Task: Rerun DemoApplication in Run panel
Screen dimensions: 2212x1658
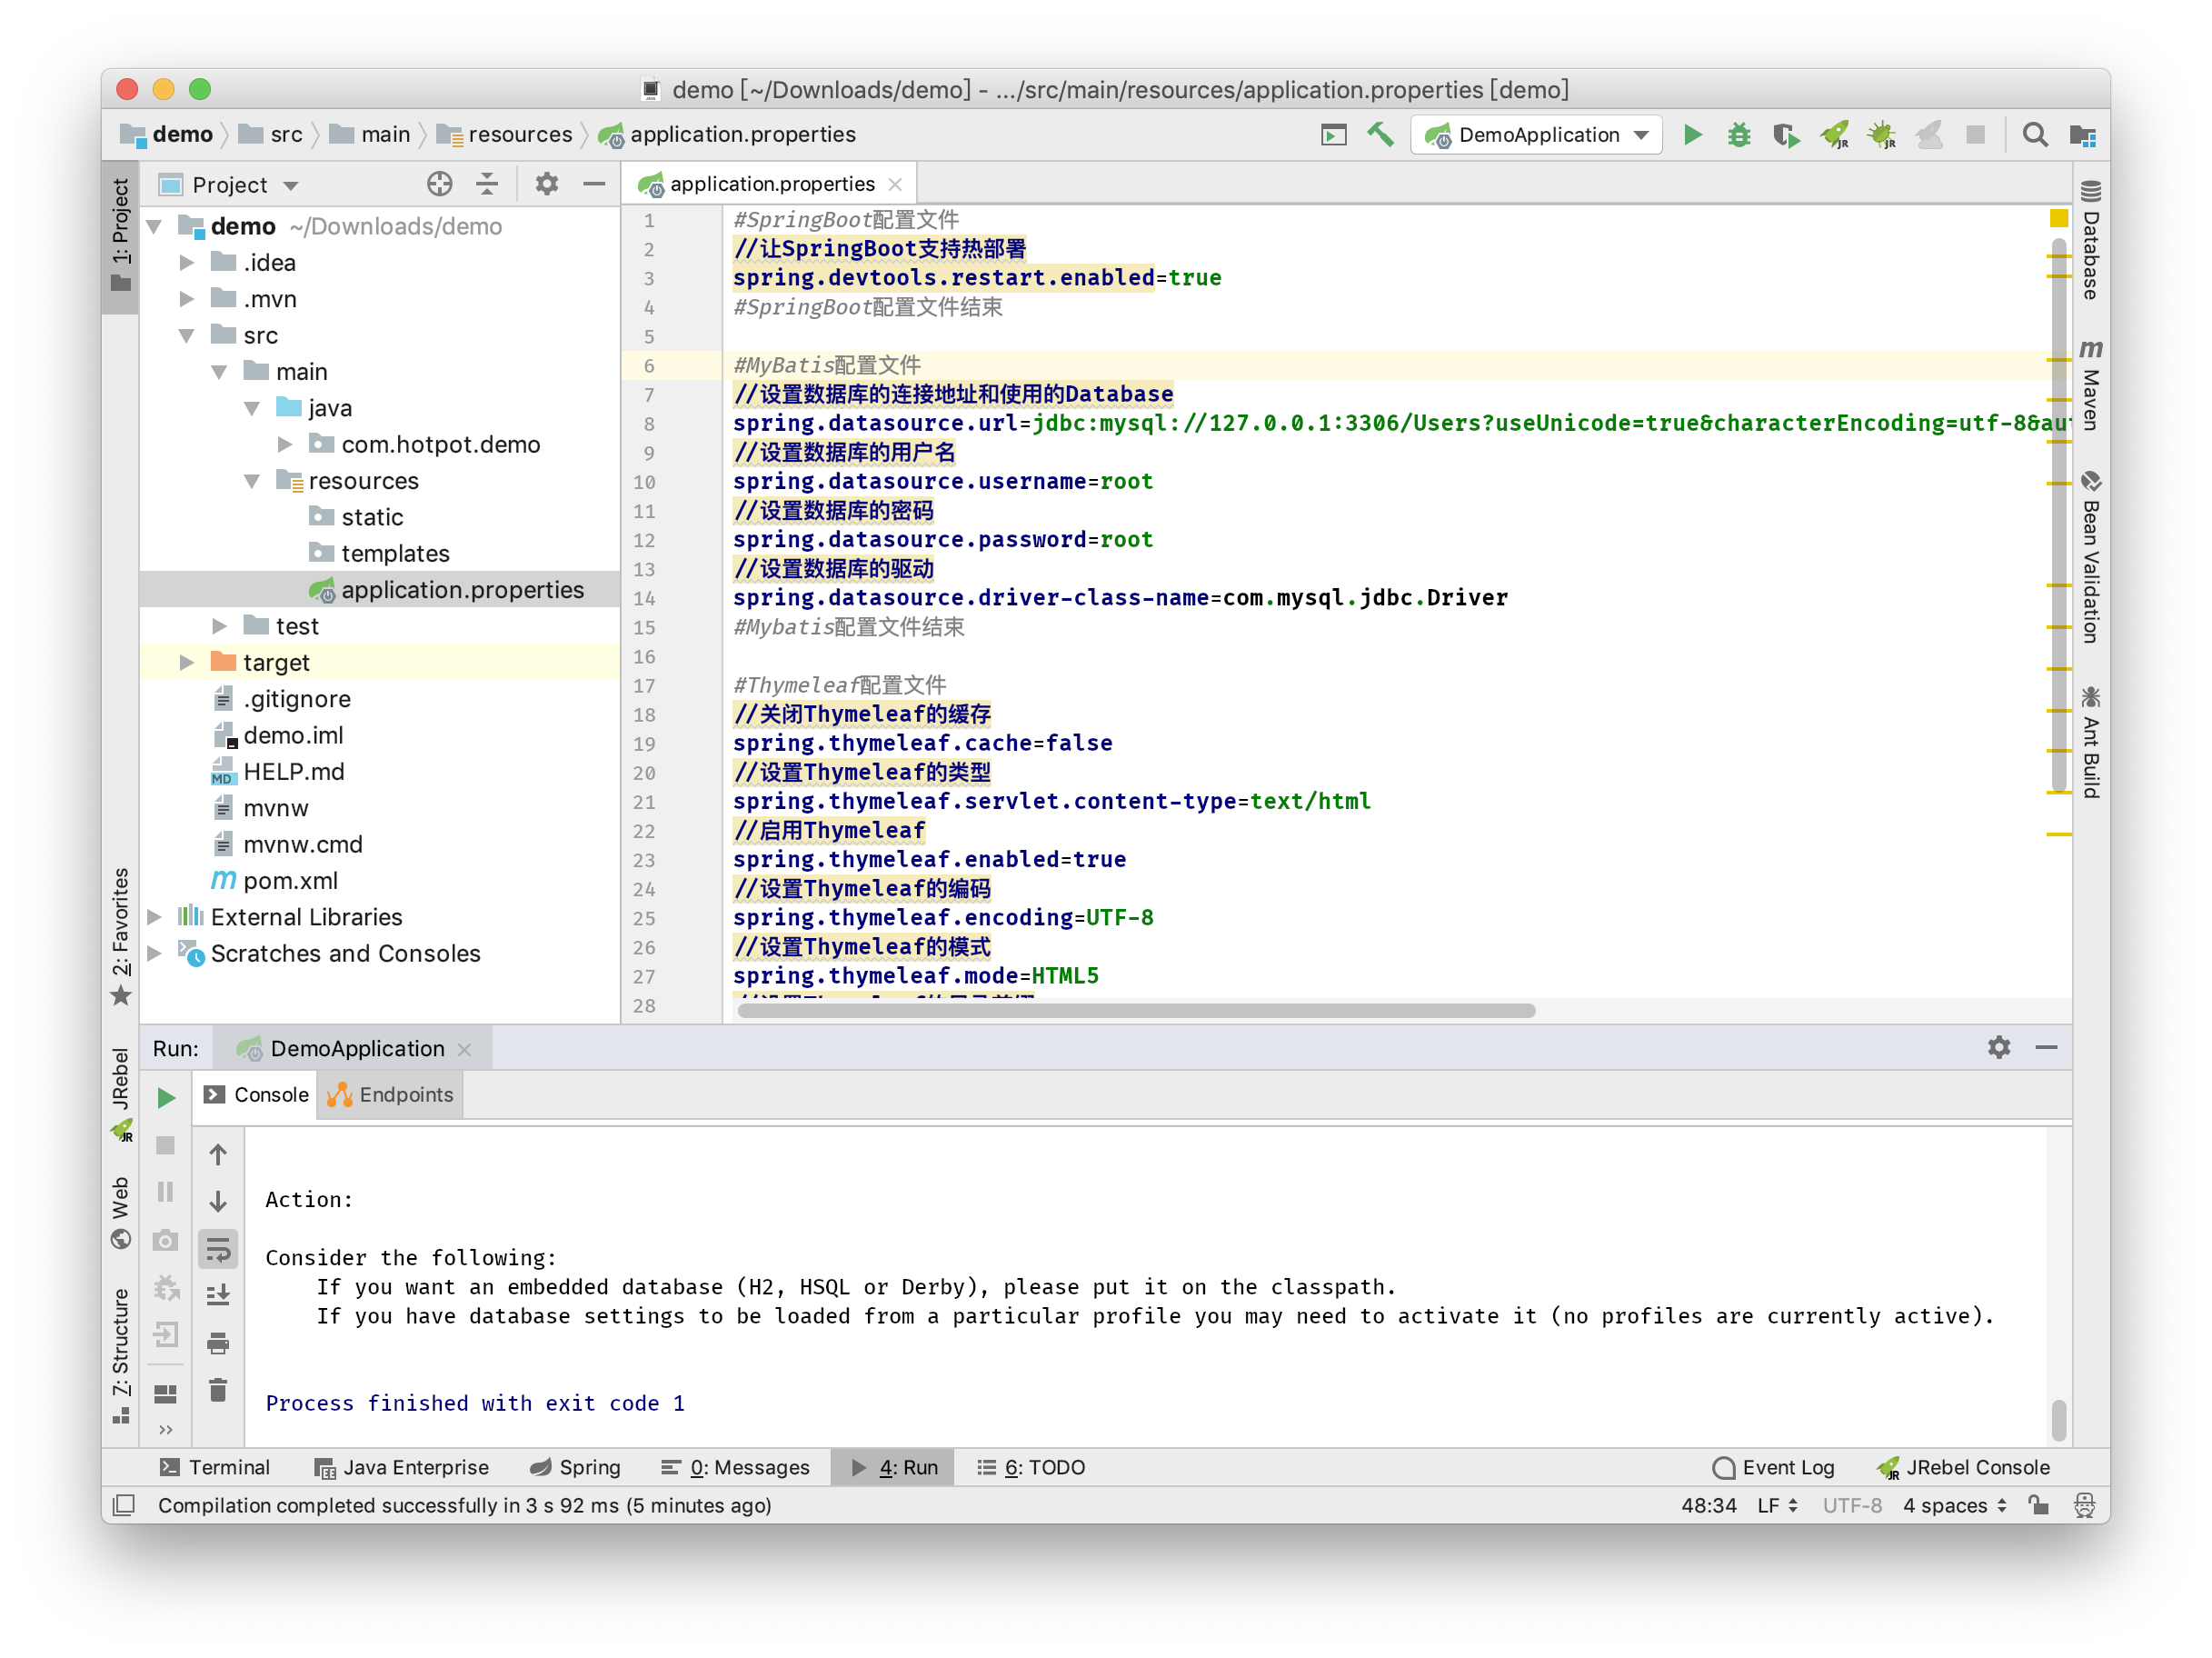Action: (166, 1098)
